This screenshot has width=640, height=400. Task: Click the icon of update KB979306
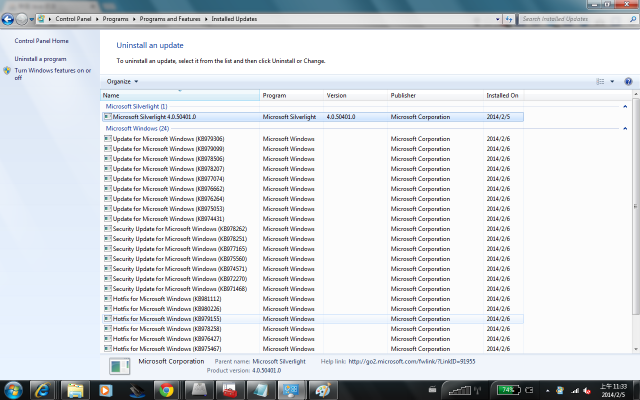pos(108,138)
